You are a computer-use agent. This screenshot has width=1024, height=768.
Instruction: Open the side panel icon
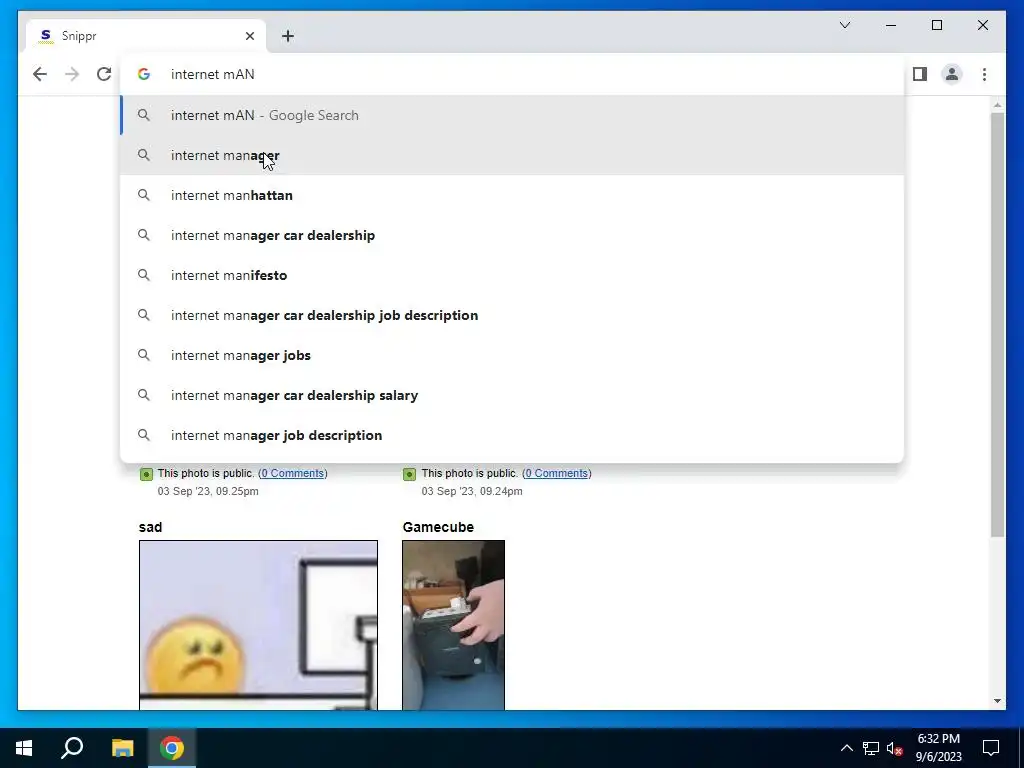(920, 74)
